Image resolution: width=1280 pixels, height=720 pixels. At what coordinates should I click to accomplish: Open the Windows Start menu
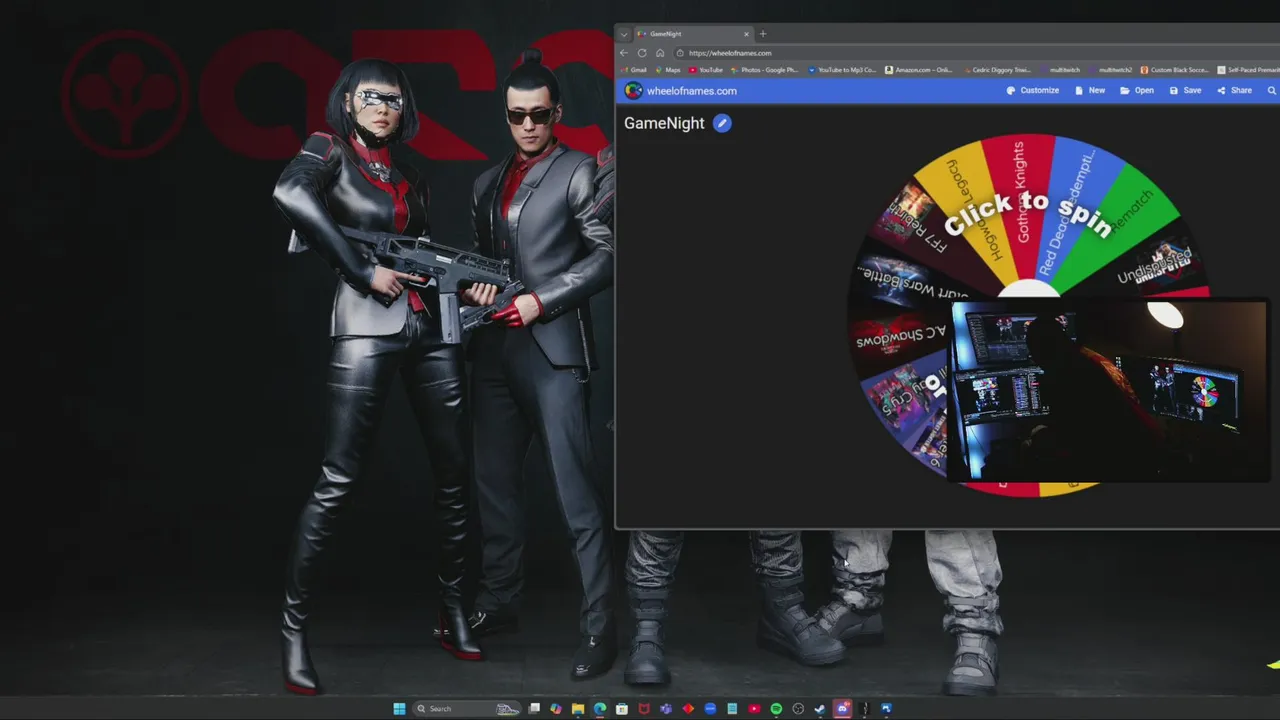click(399, 709)
